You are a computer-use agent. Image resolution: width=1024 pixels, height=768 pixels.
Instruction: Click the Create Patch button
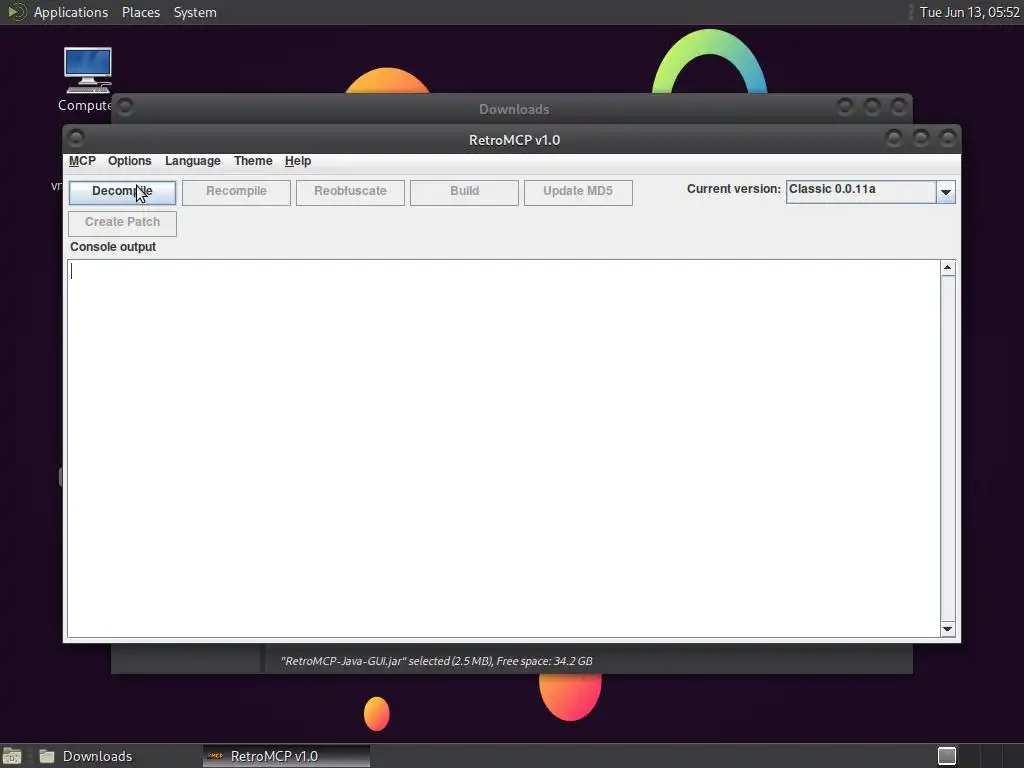tap(122, 223)
